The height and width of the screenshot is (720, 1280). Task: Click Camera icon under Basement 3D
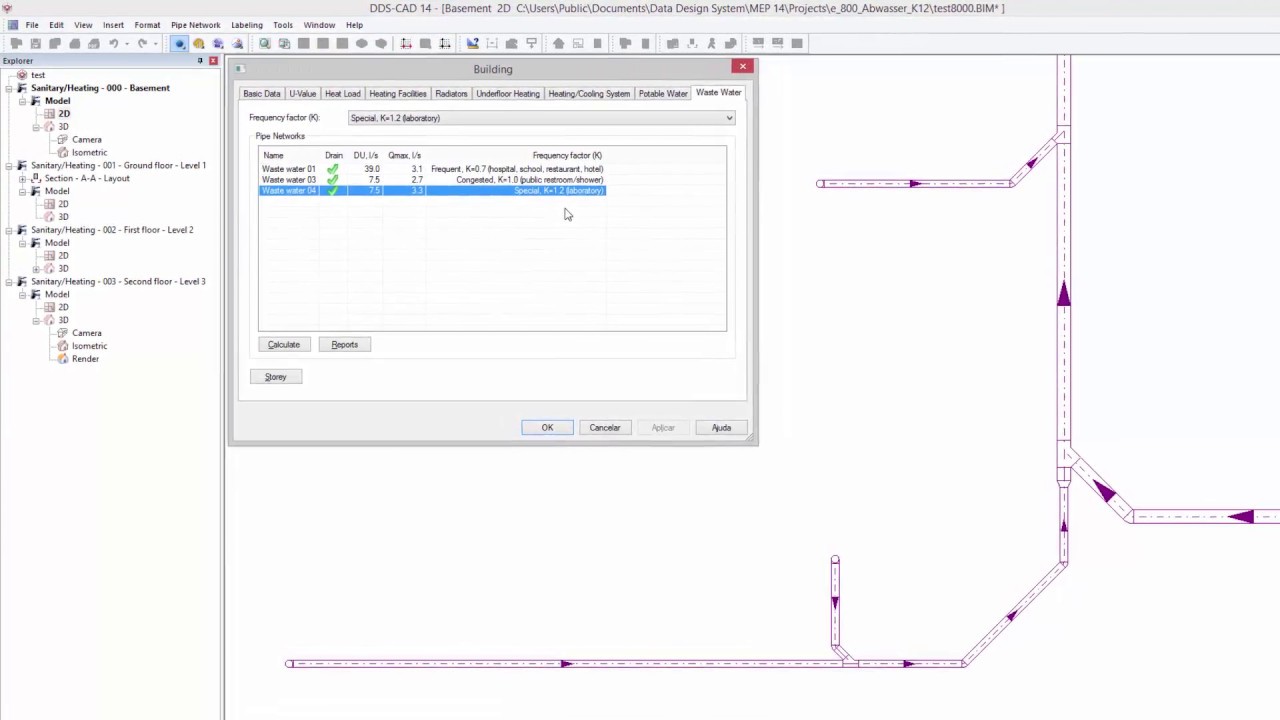click(x=63, y=140)
